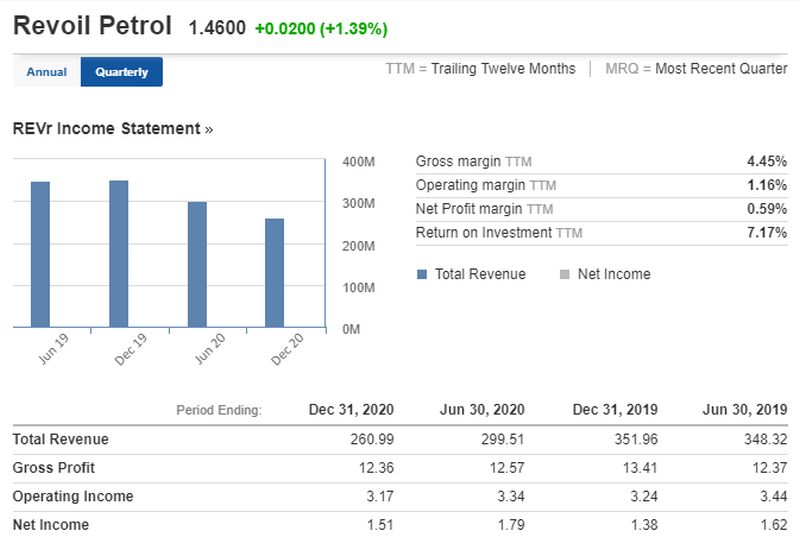Click the +0.0200 (+1.39%) change value

point(321,29)
